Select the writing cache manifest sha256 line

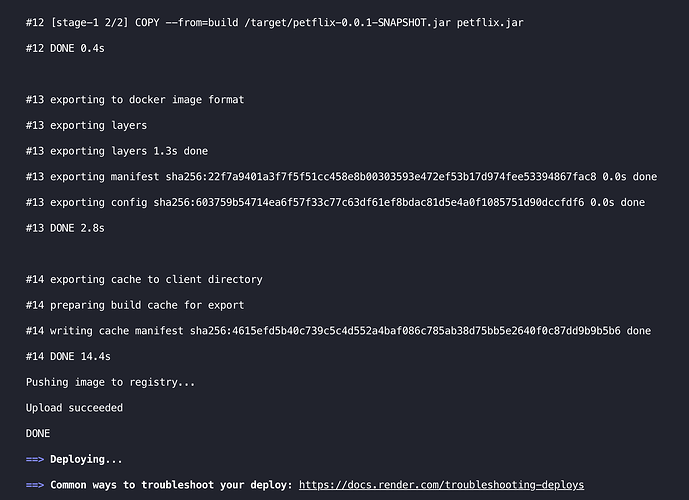[338, 331]
